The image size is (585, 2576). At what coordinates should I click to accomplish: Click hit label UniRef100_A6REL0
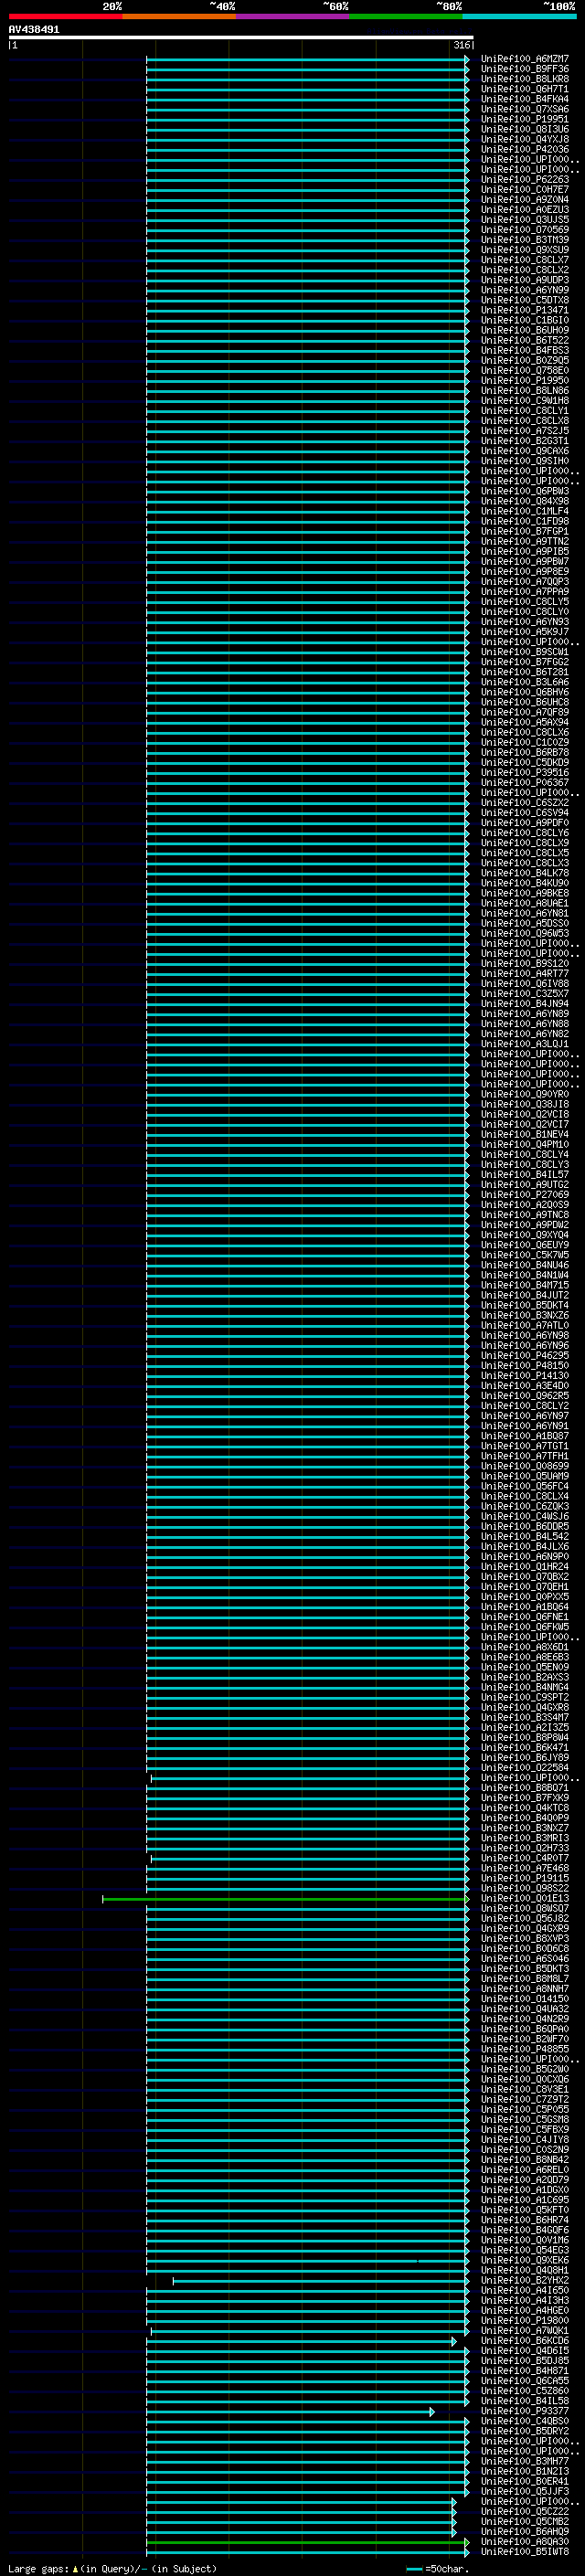524,2169
